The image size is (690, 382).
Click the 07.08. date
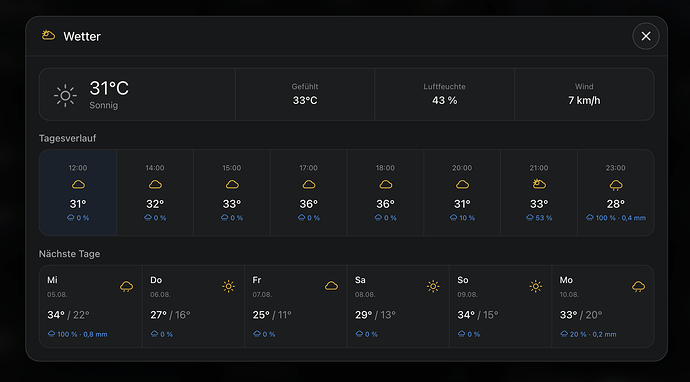tap(262, 294)
